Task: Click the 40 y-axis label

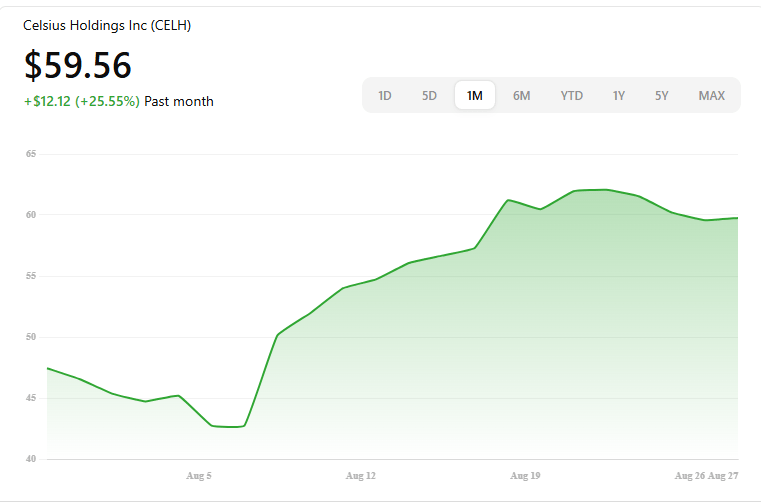Action: coord(31,459)
